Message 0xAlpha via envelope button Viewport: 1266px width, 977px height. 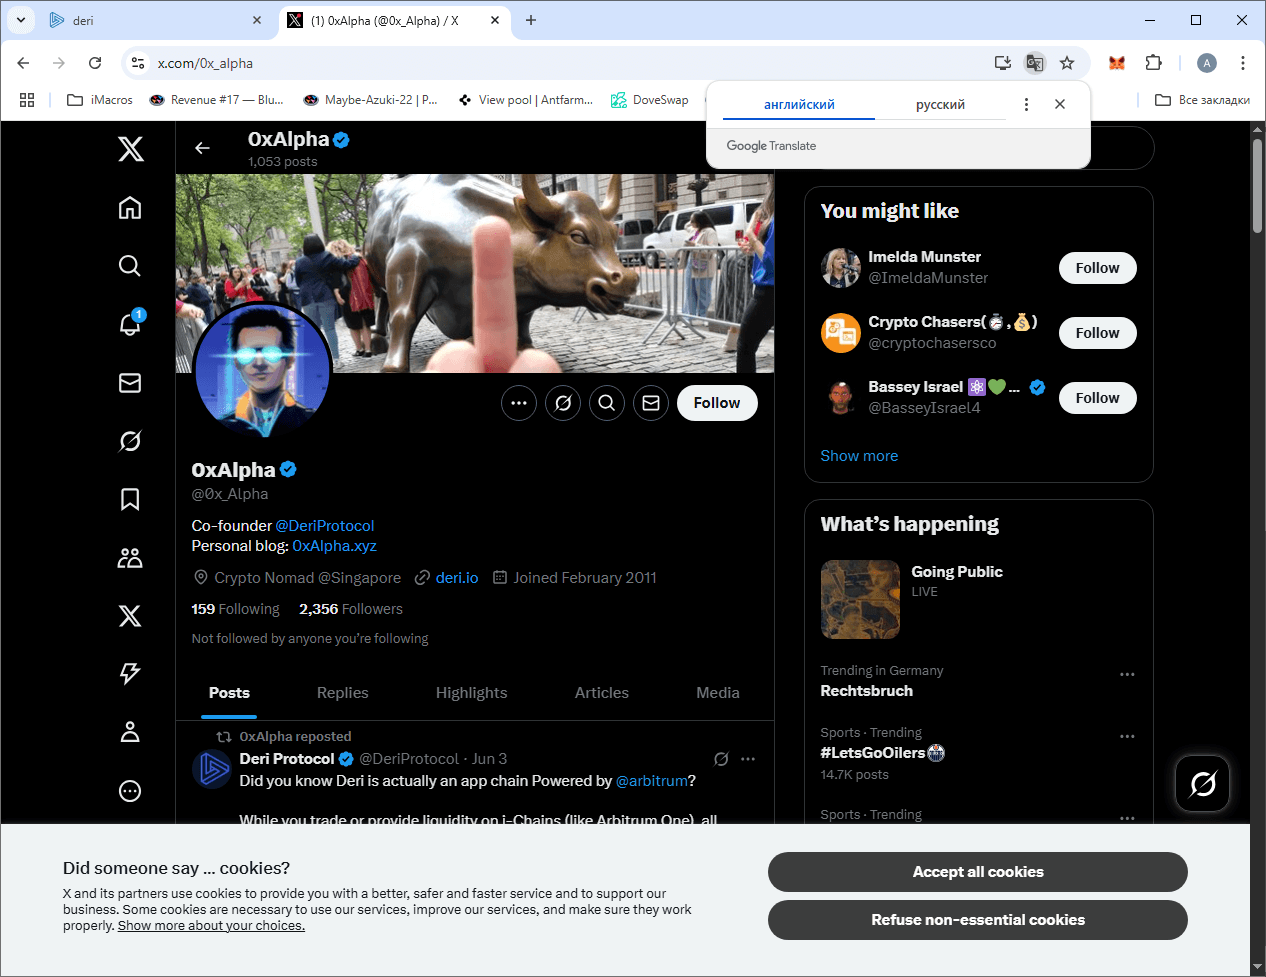(651, 403)
